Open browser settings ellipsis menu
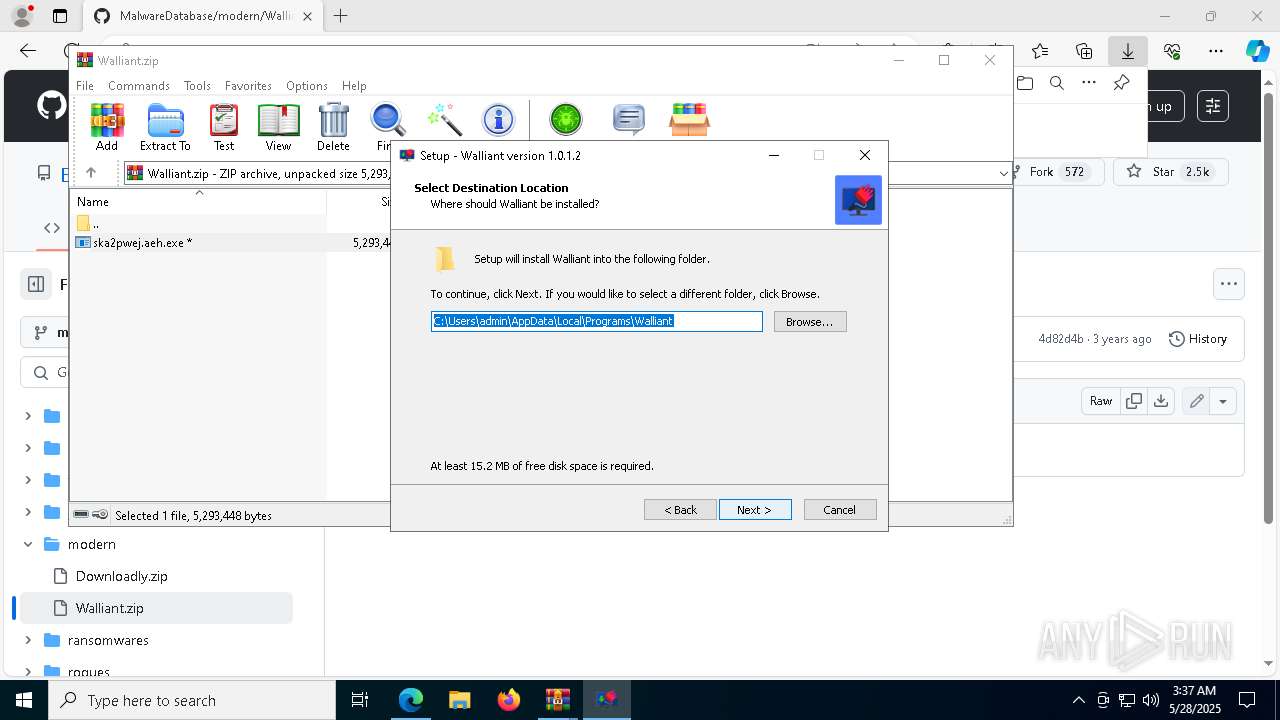1280x720 pixels. [x=1216, y=50]
